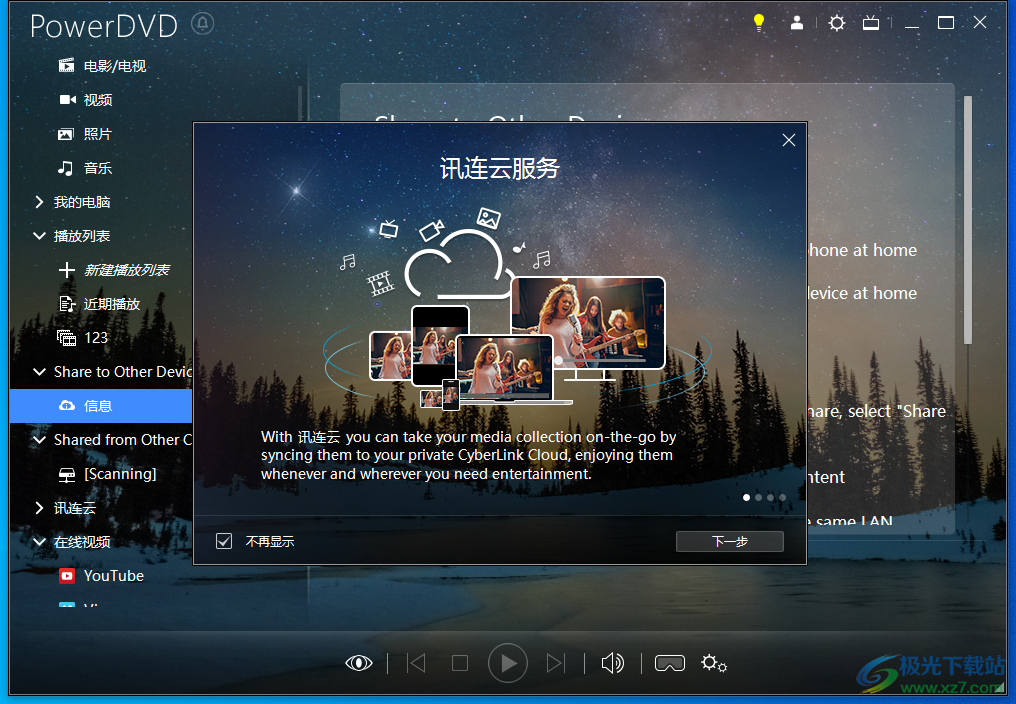Use the info panel vertical scrollbar
The height and width of the screenshot is (704, 1016).
(x=967, y=220)
